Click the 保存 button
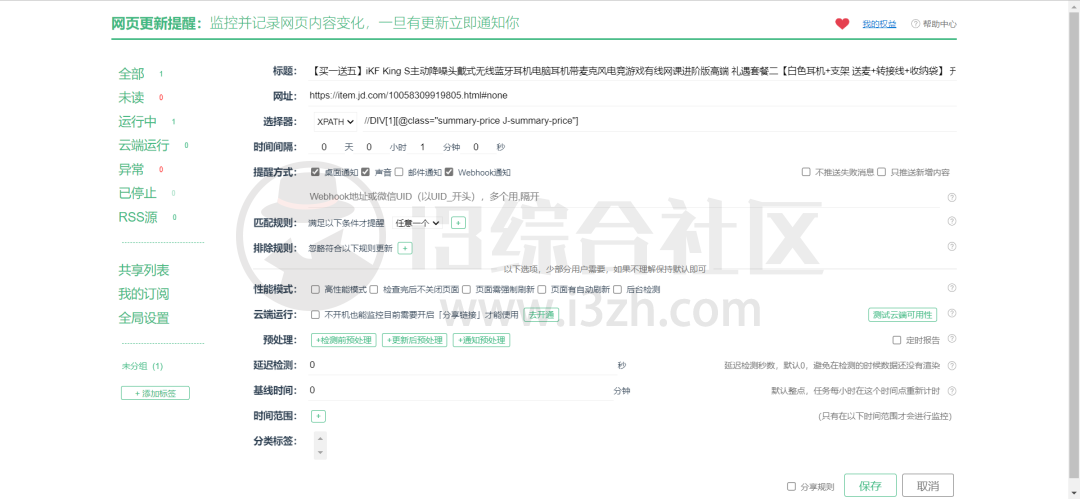The image size is (1080, 499). click(870, 486)
